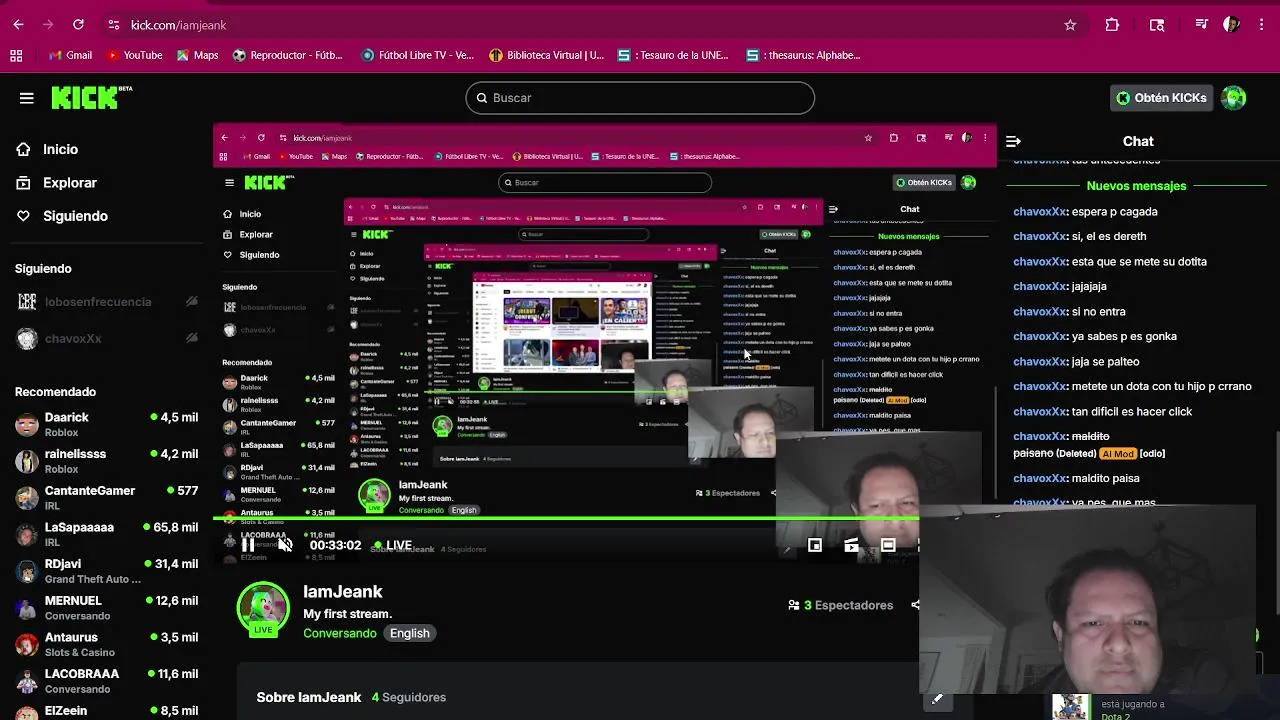Open the apps grid in bookmarks bar
This screenshot has height=720, width=1280.
pyautogui.click(x=16, y=55)
